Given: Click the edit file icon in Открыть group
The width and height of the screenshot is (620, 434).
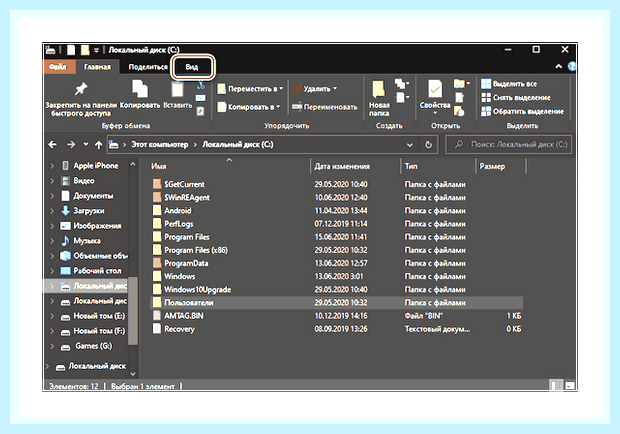Looking at the screenshot, I should coord(459,97).
